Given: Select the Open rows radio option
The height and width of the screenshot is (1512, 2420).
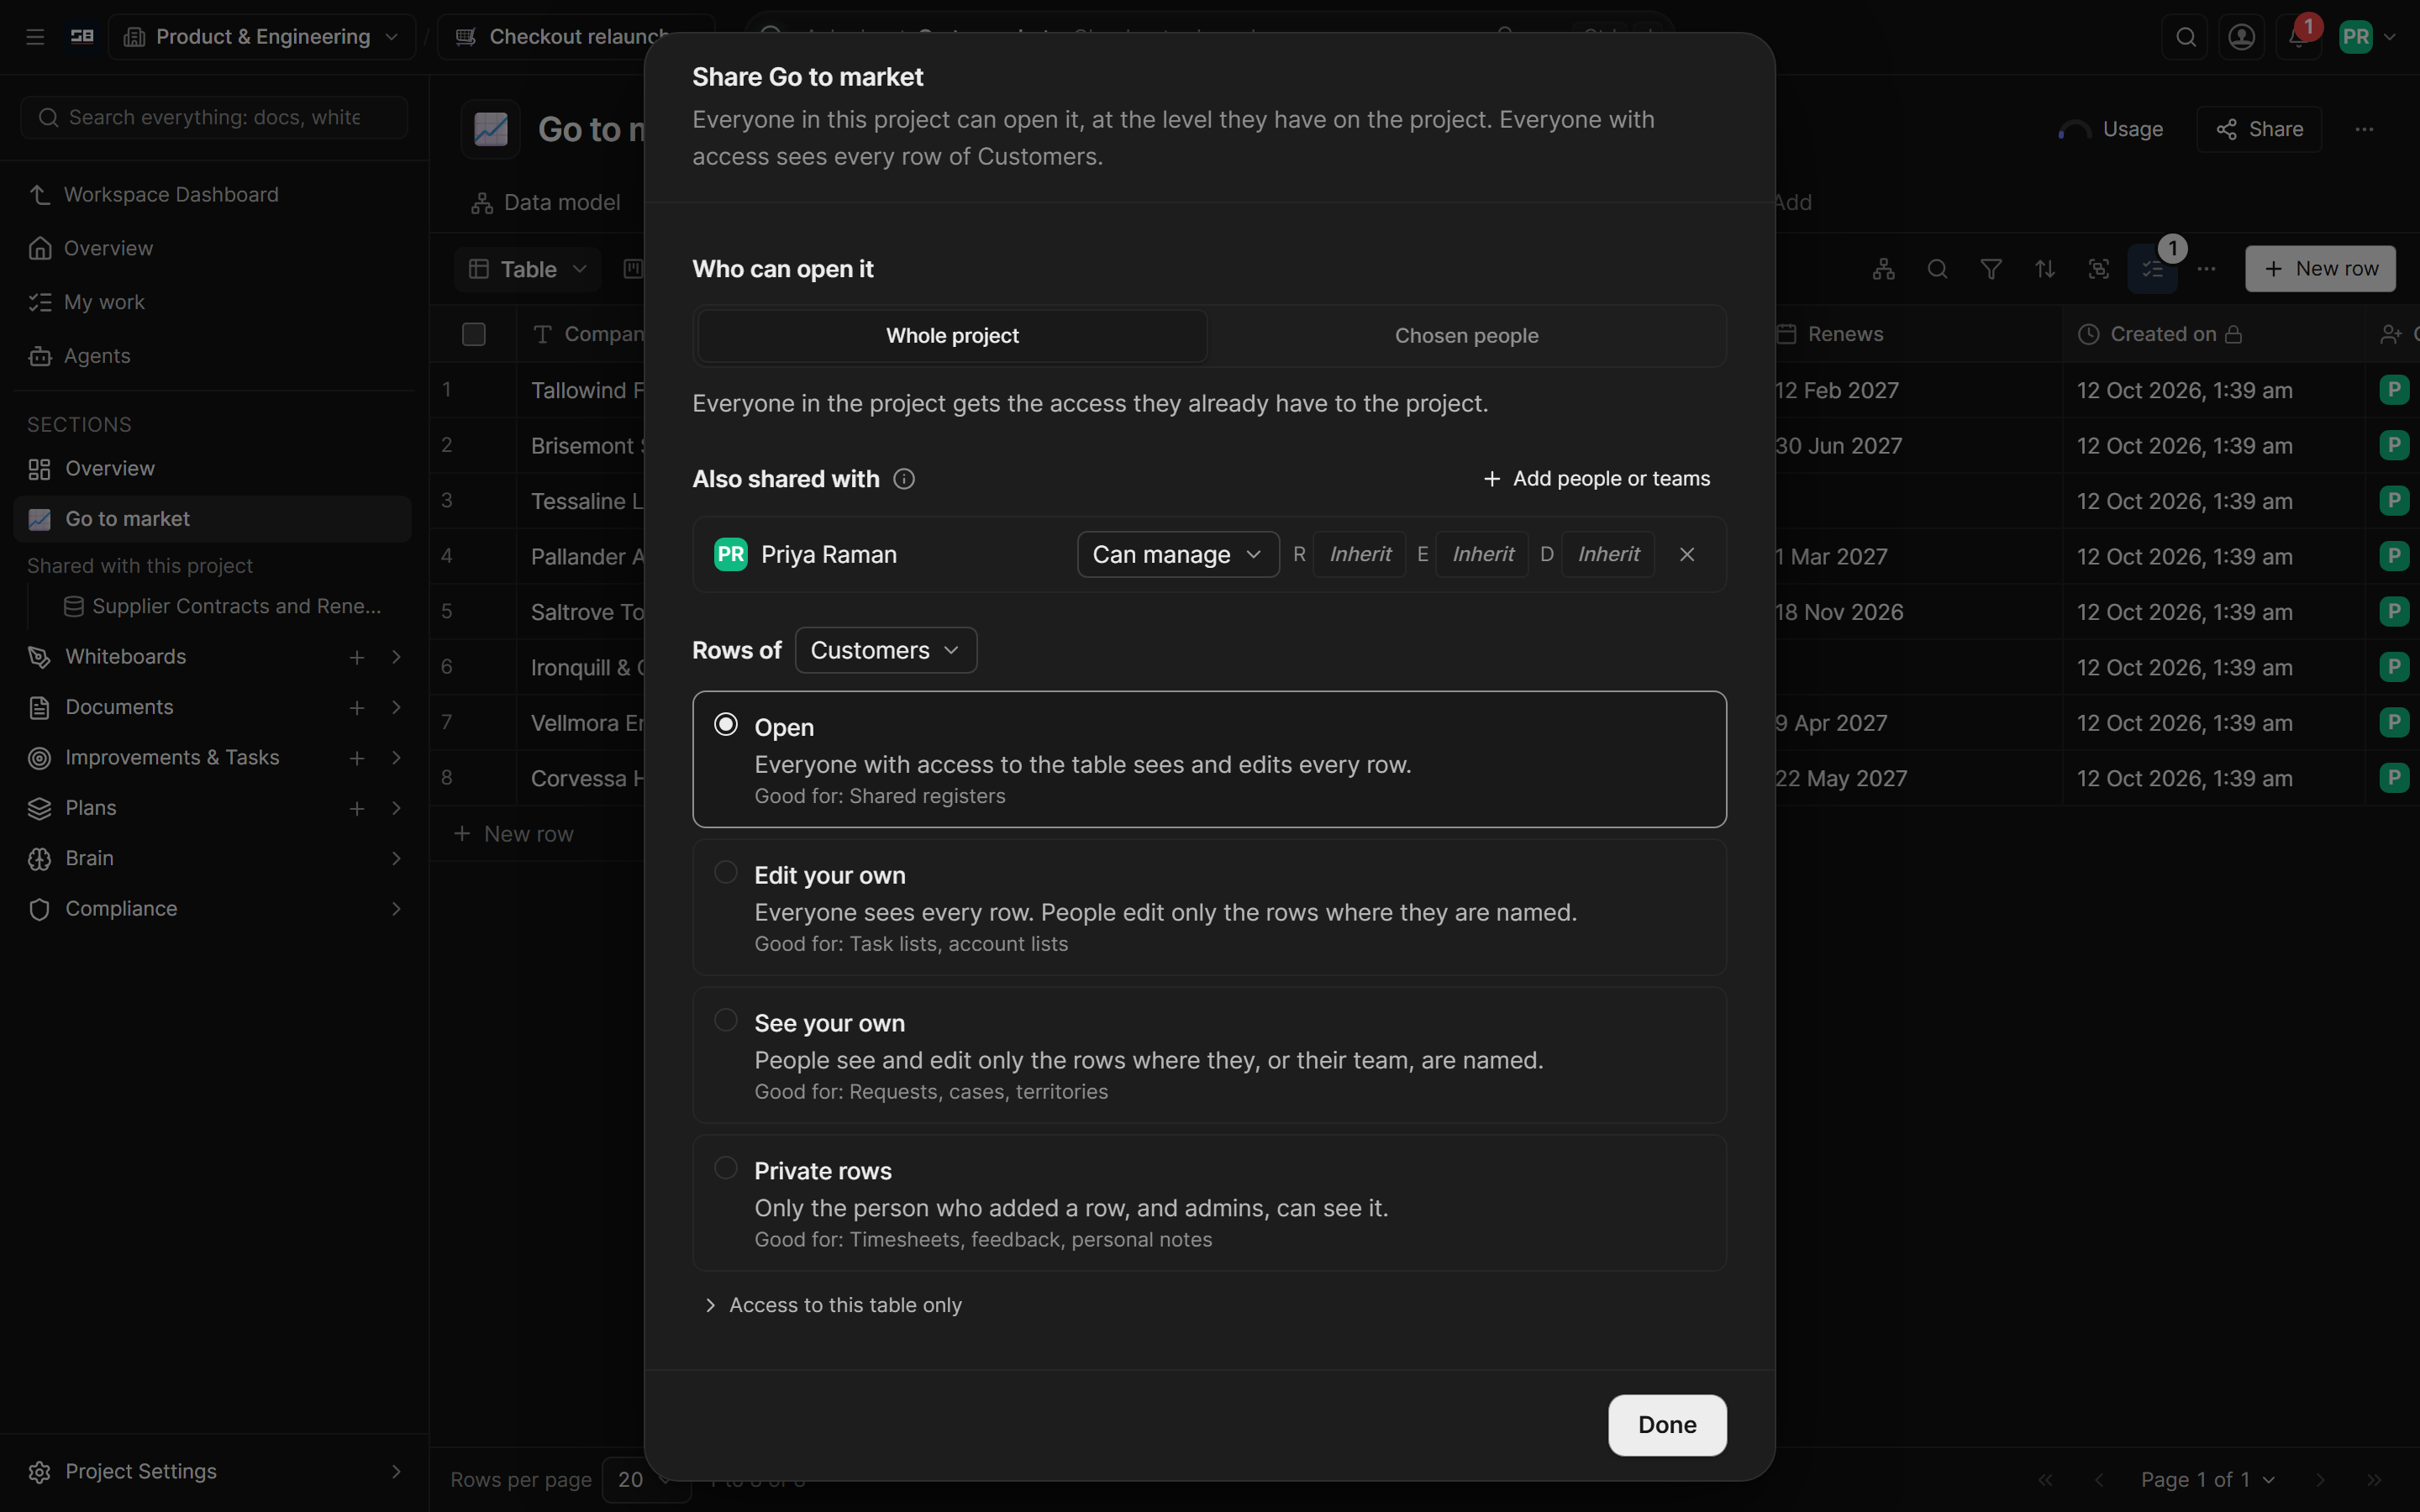Looking at the screenshot, I should pos(726,724).
